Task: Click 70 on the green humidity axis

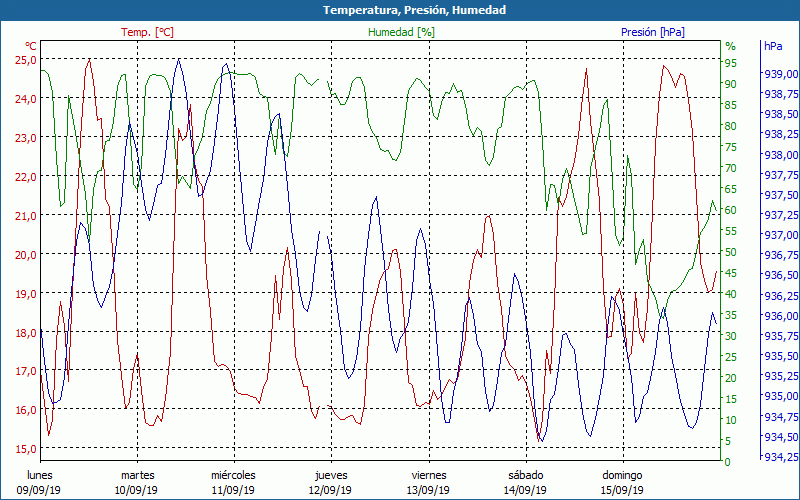Action: (731, 168)
